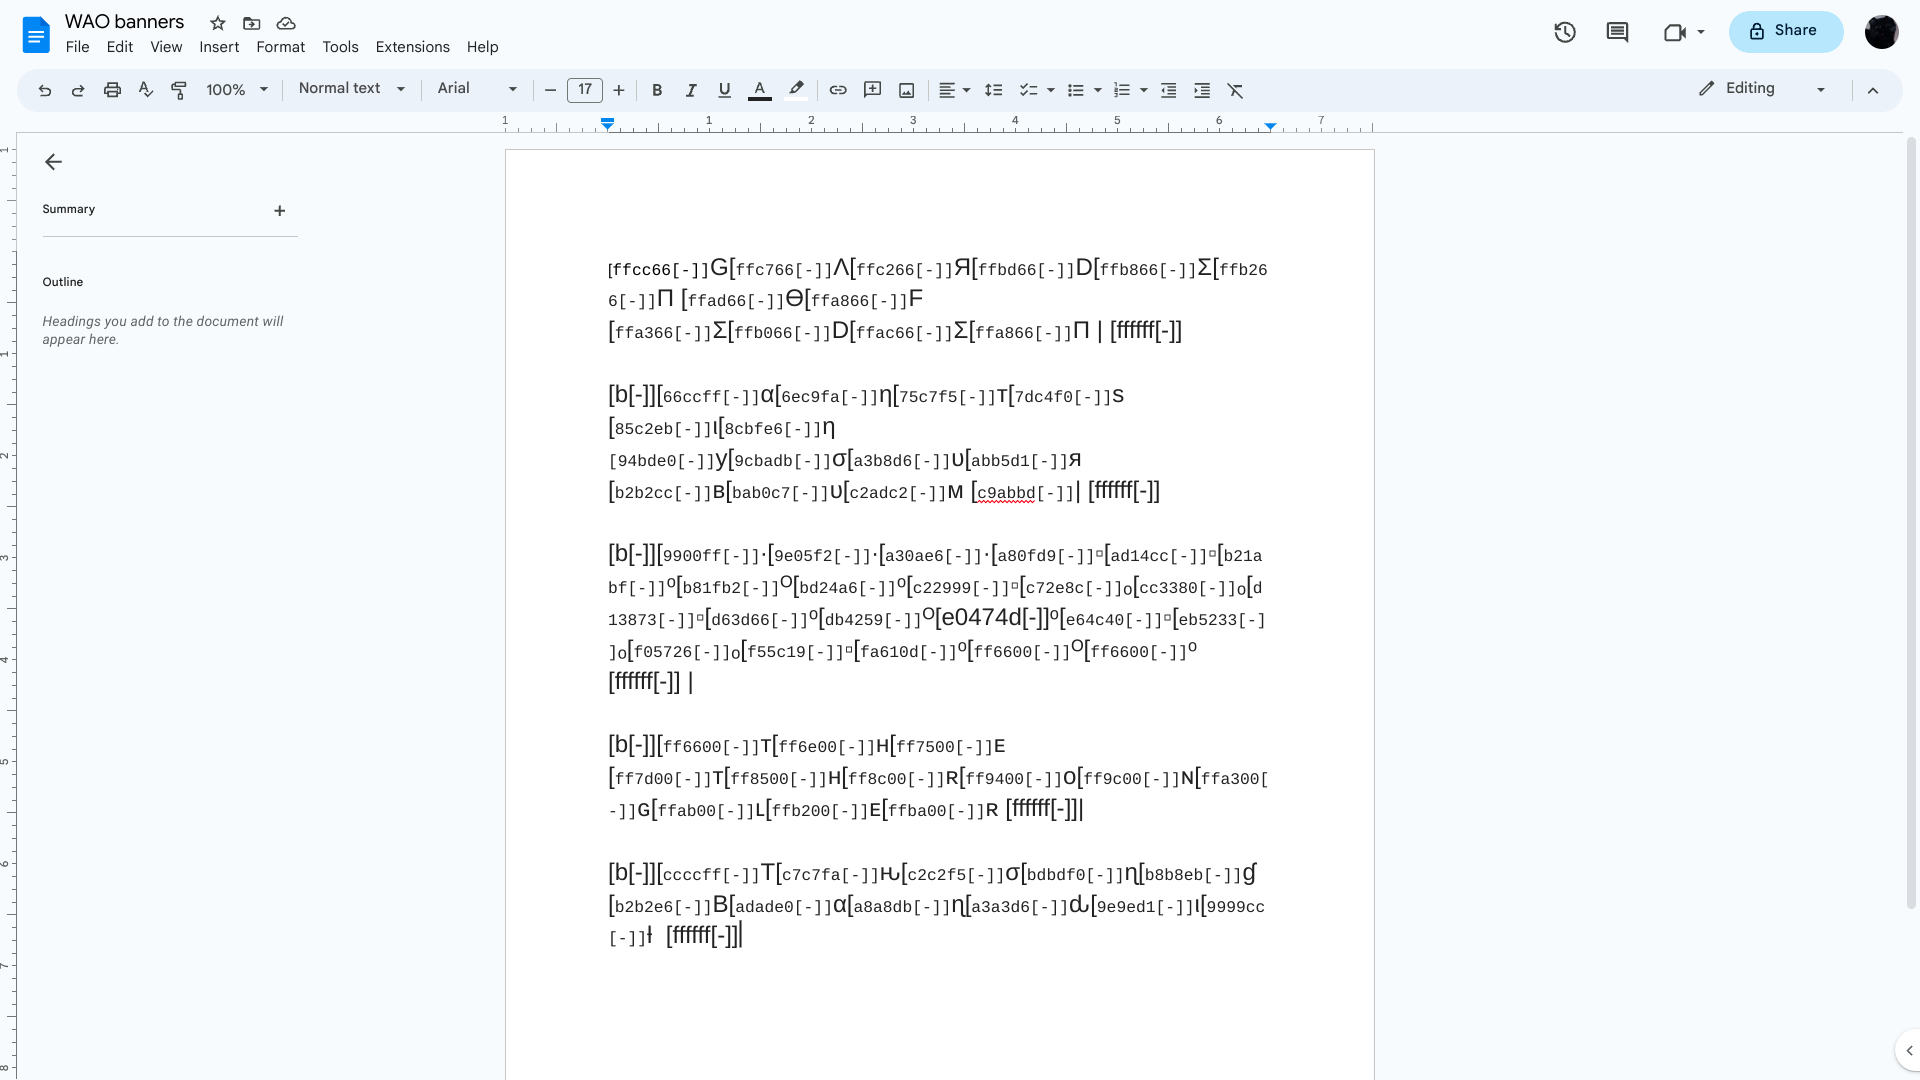Star the WAO banners document
The width and height of the screenshot is (1920, 1080).
pos(218,23)
